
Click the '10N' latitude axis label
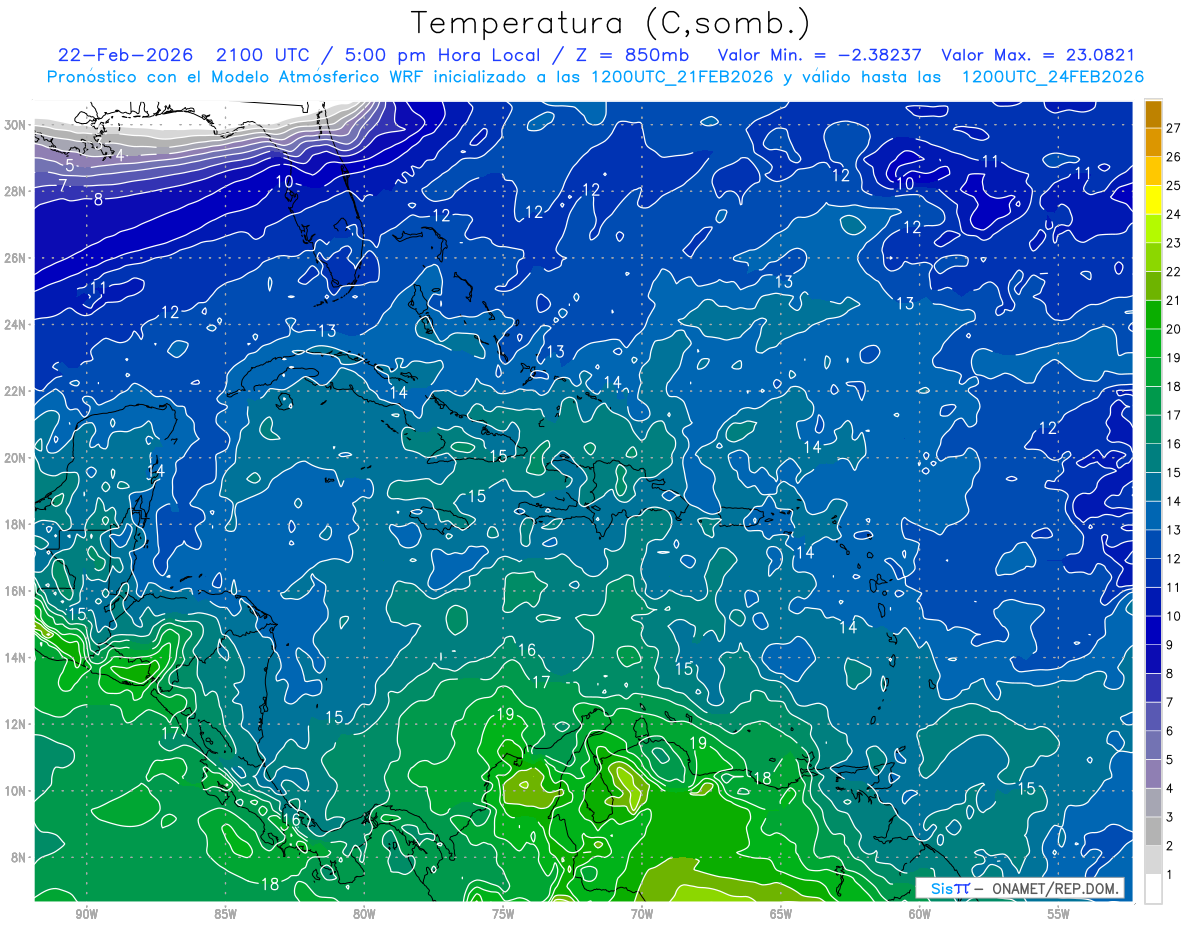click(16, 791)
